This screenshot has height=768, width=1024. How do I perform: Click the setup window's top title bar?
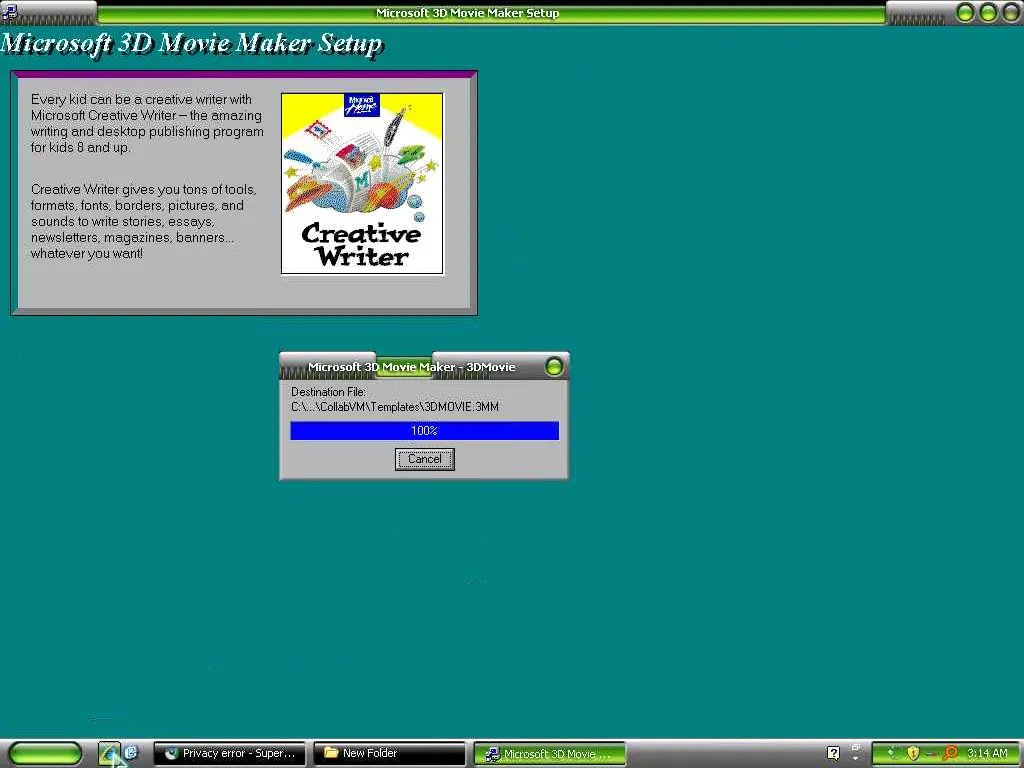click(468, 12)
